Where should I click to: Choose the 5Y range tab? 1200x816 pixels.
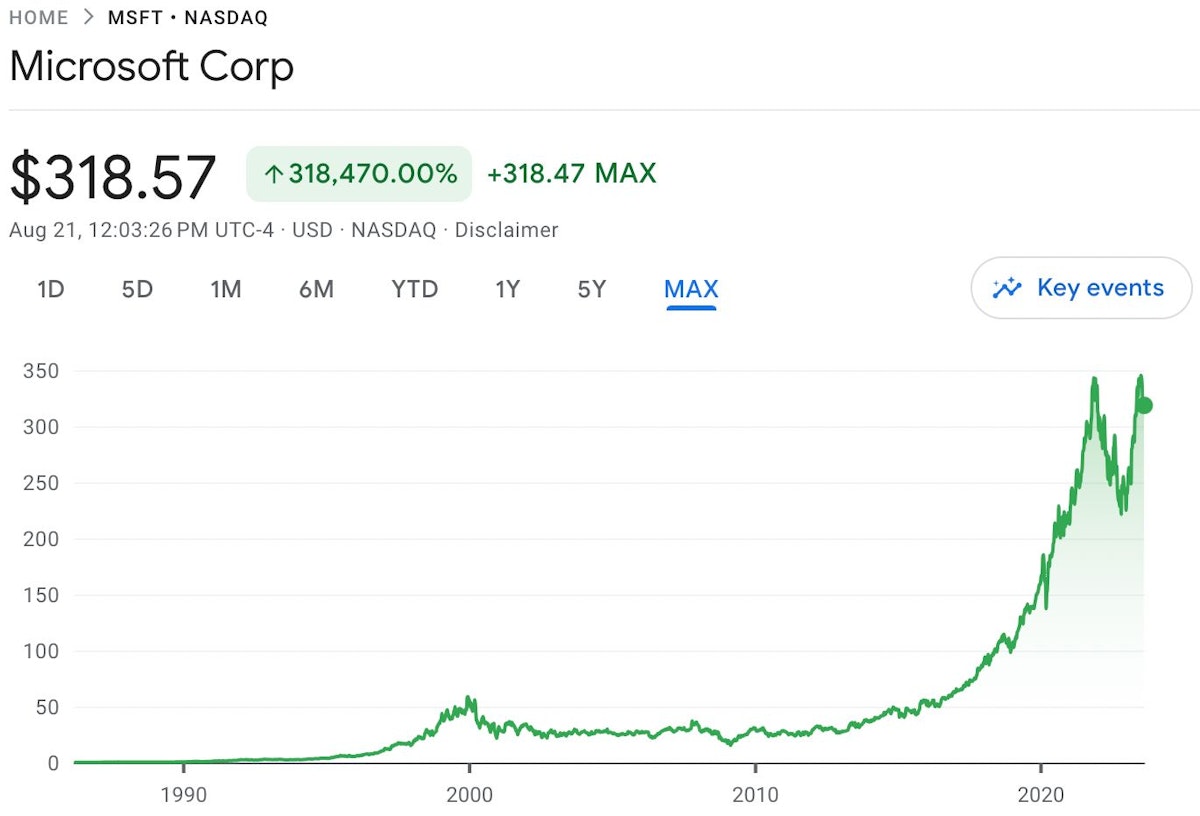coord(592,290)
